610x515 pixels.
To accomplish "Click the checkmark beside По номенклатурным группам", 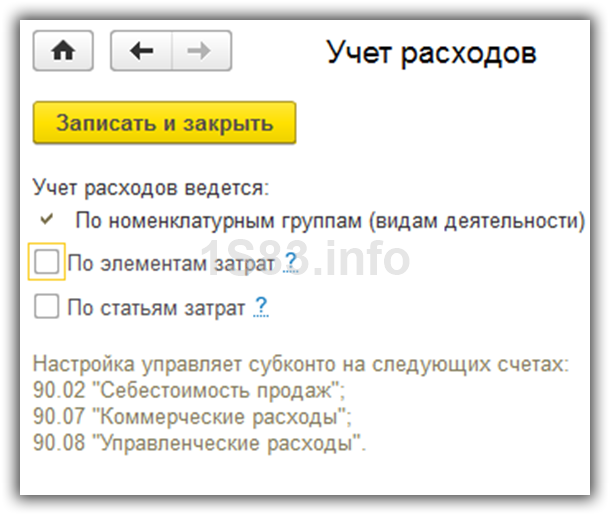I will (46, 219).
